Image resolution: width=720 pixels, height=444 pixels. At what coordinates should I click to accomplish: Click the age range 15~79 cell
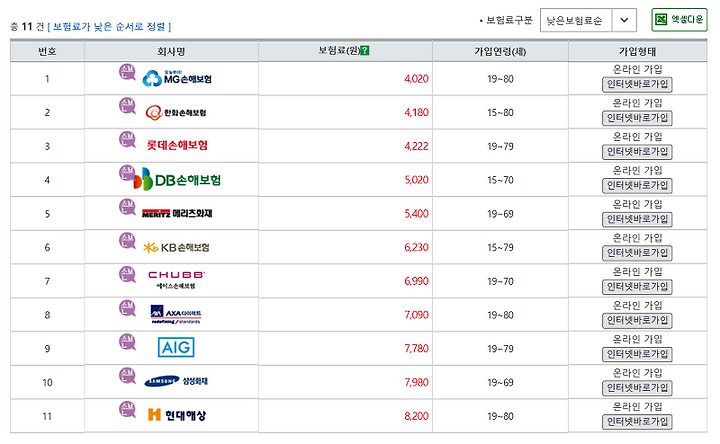point(500,247)
